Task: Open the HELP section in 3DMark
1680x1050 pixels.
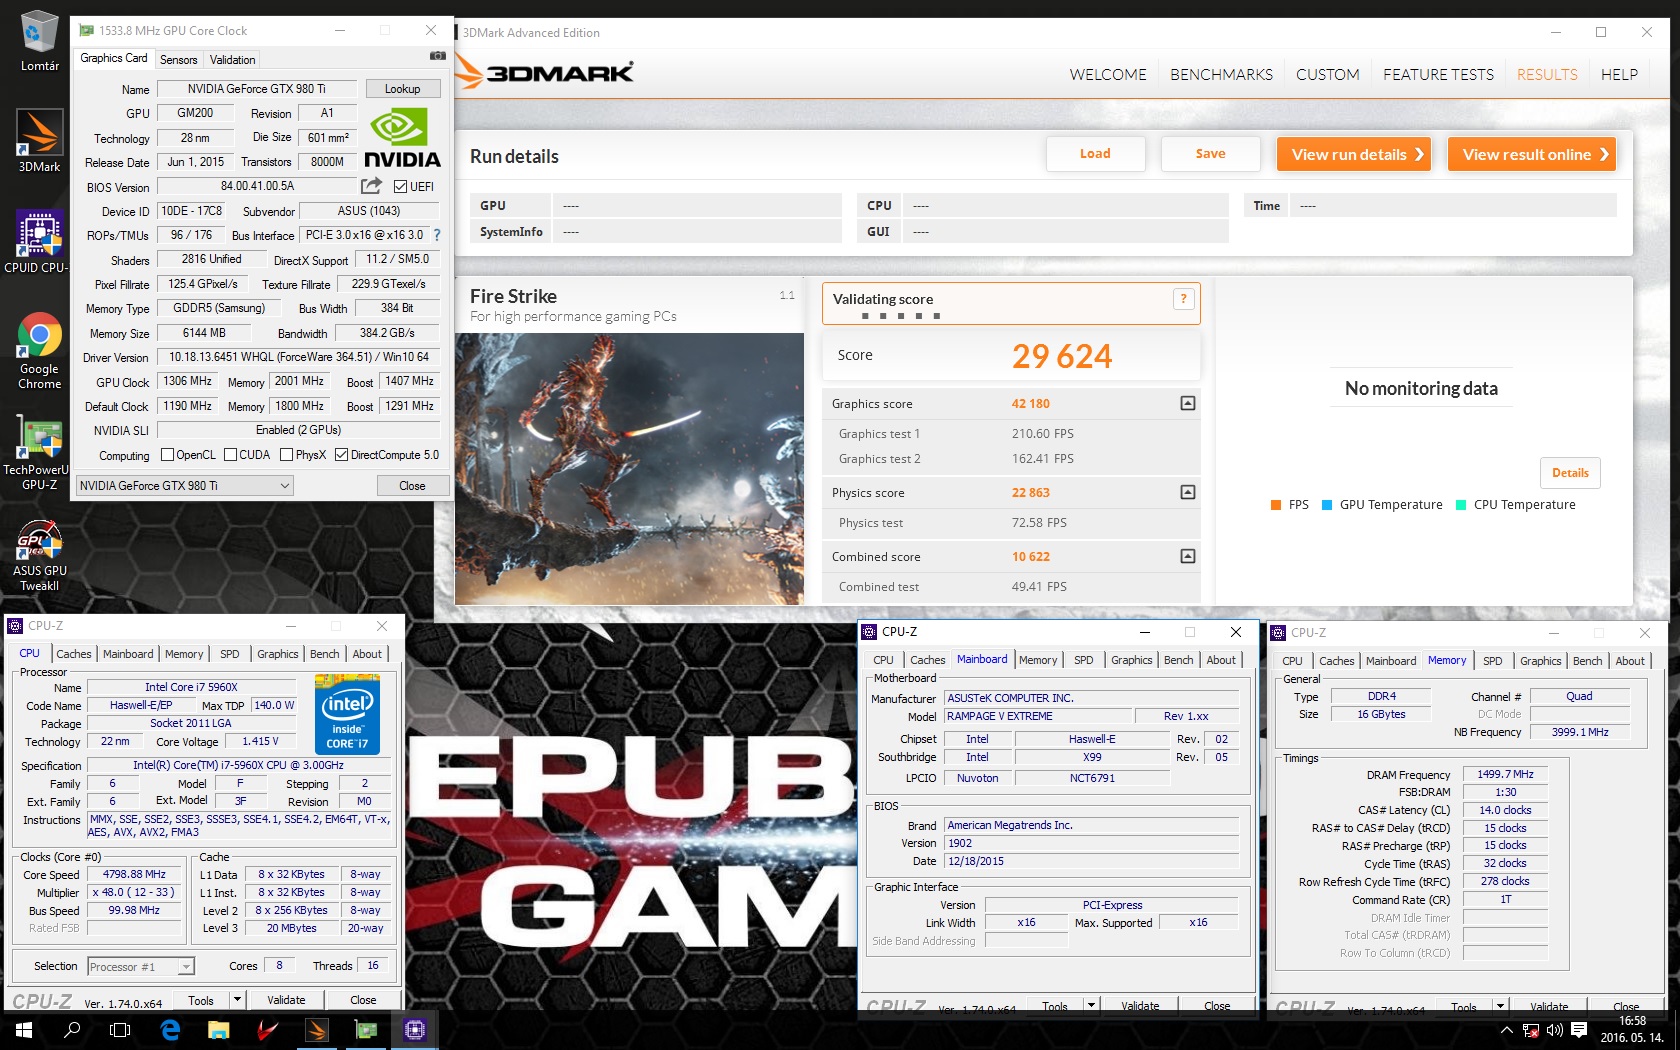Action: click(x=1619, y=75)
